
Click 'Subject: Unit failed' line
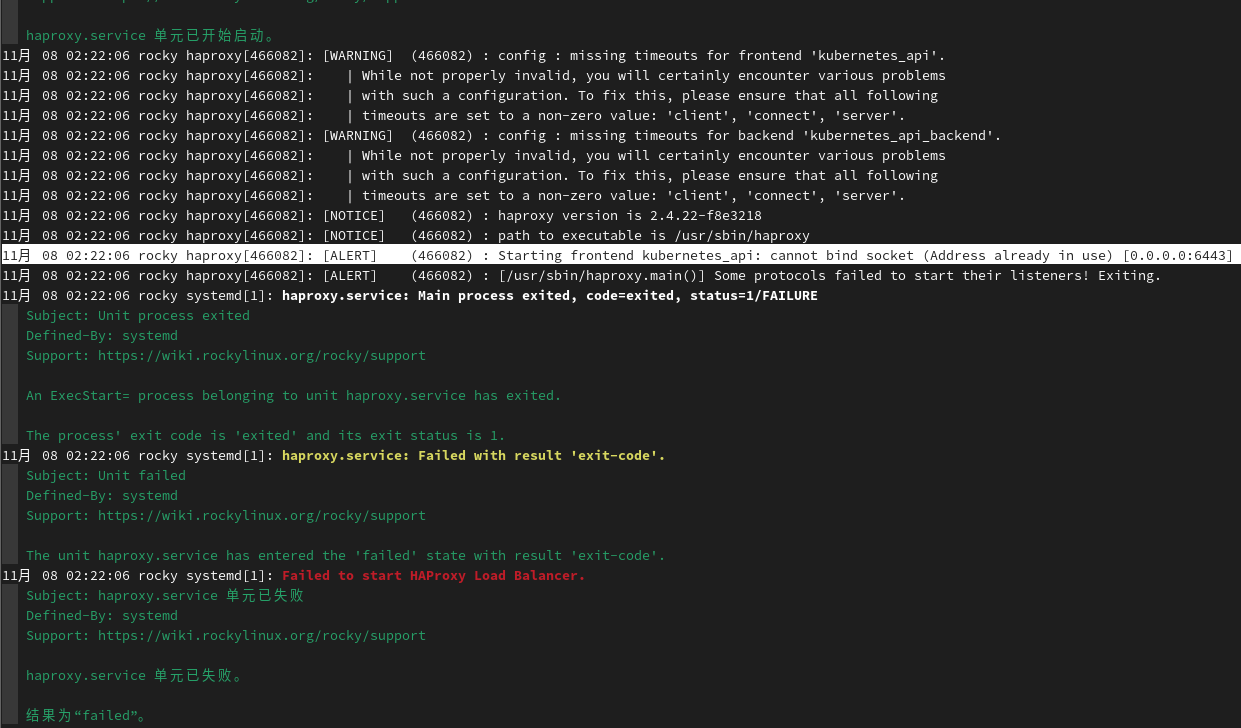106,475
